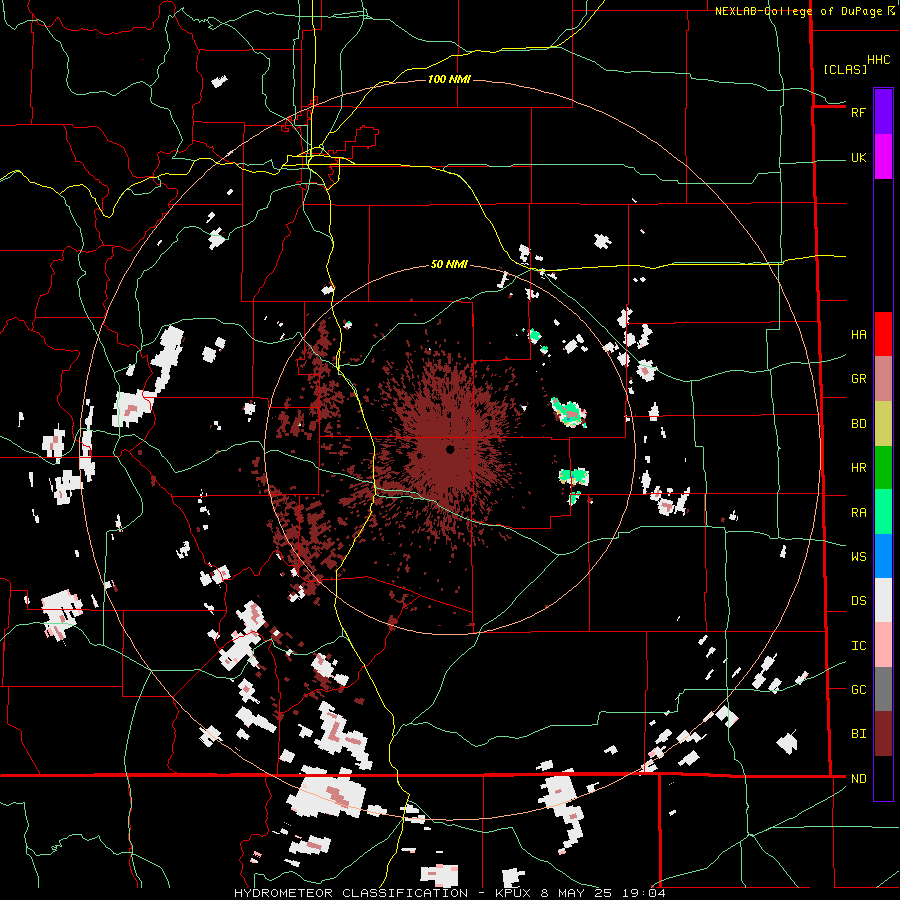
Task: Select the "BD" legend label
Action: 858,424
